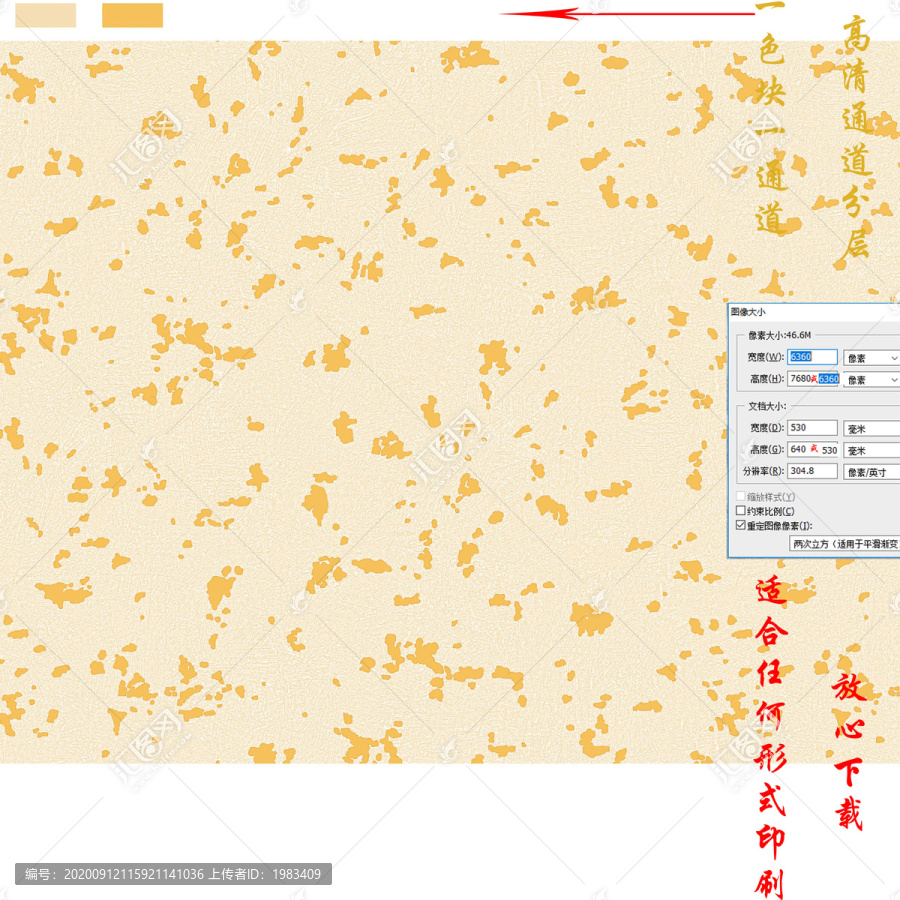This screenshot has height=900, width=900.
Task: Open the document height 毫米 unit dropdown
Action: pos(871,451)
